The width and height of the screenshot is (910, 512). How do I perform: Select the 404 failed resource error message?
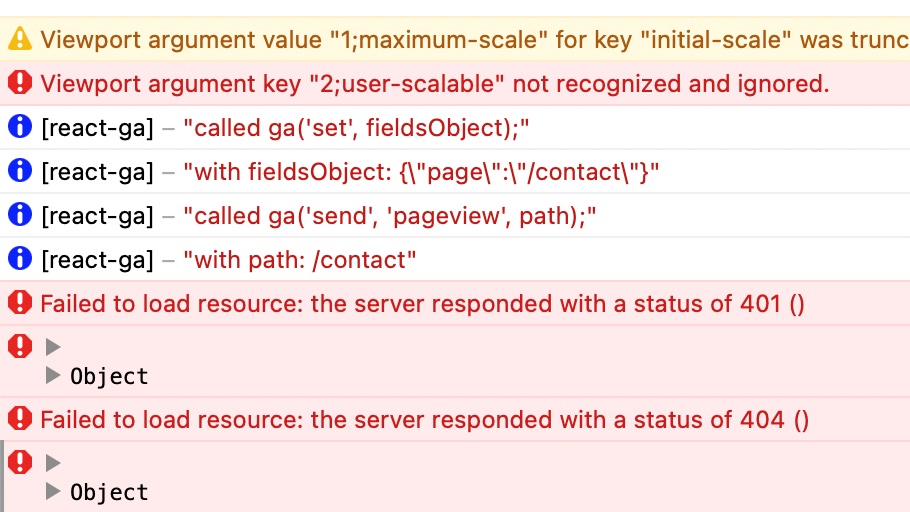pyautogui.click(x=425, y=420)
